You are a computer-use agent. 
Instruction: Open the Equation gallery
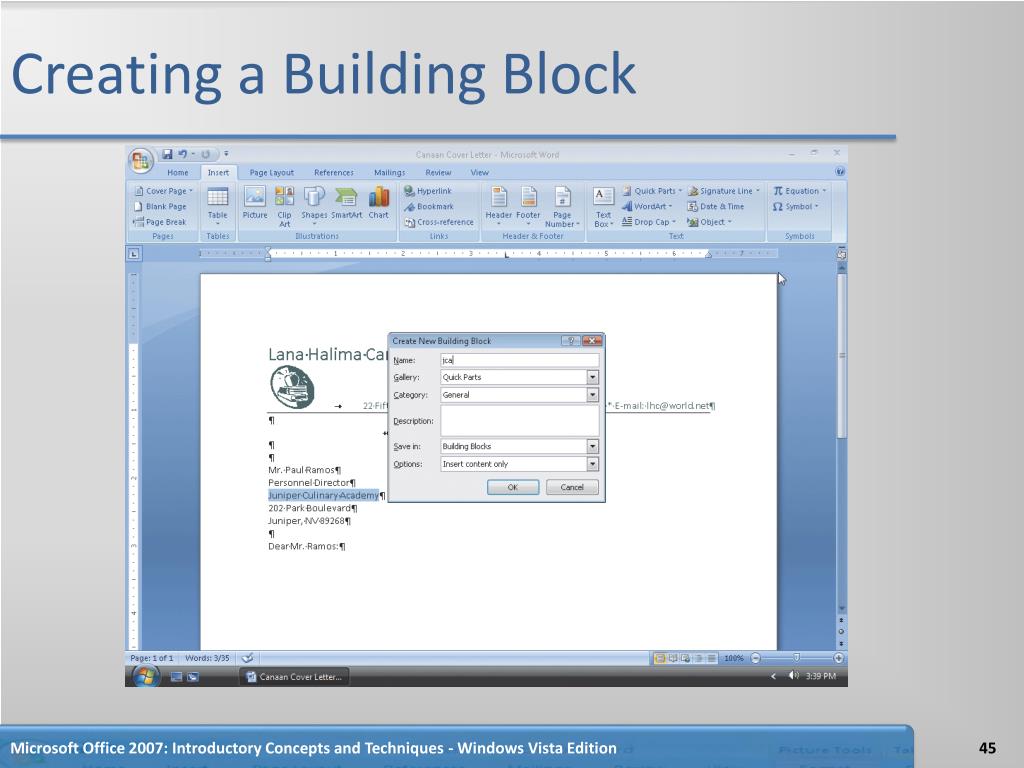[x=800, y=191]
